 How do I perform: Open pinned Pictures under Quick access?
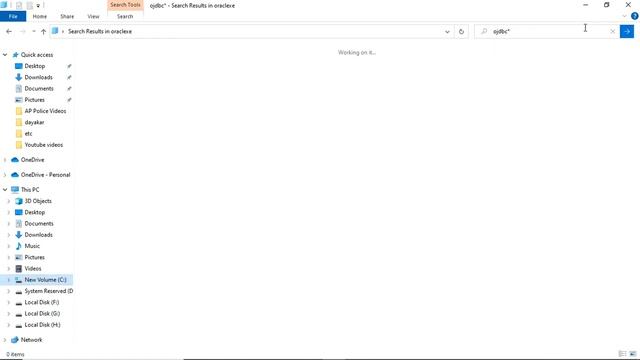coord(34,100)
